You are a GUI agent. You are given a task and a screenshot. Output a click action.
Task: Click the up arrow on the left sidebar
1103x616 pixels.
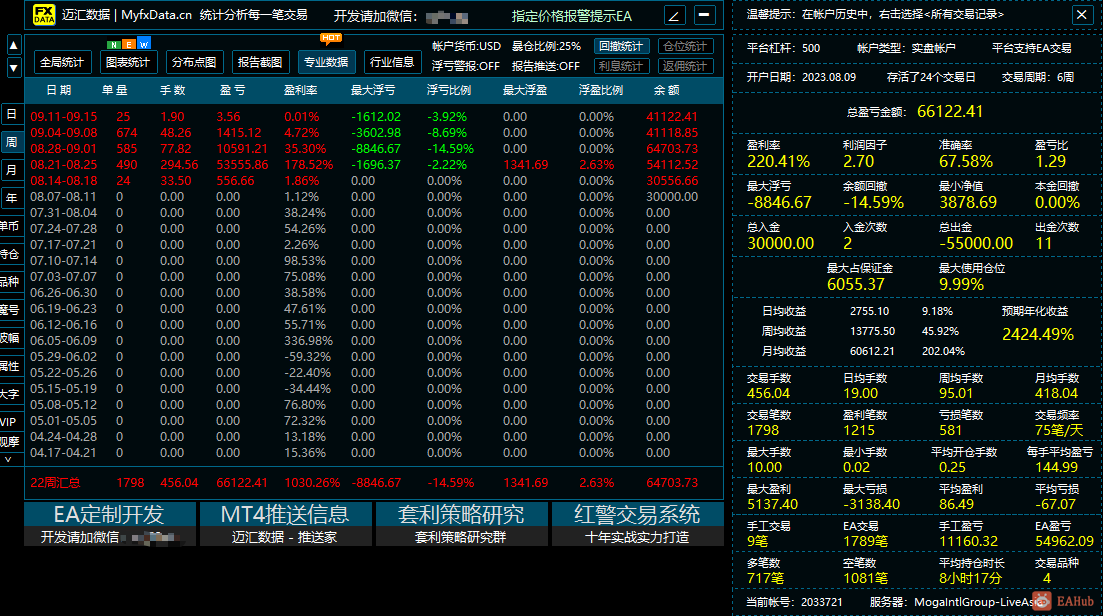13,46
